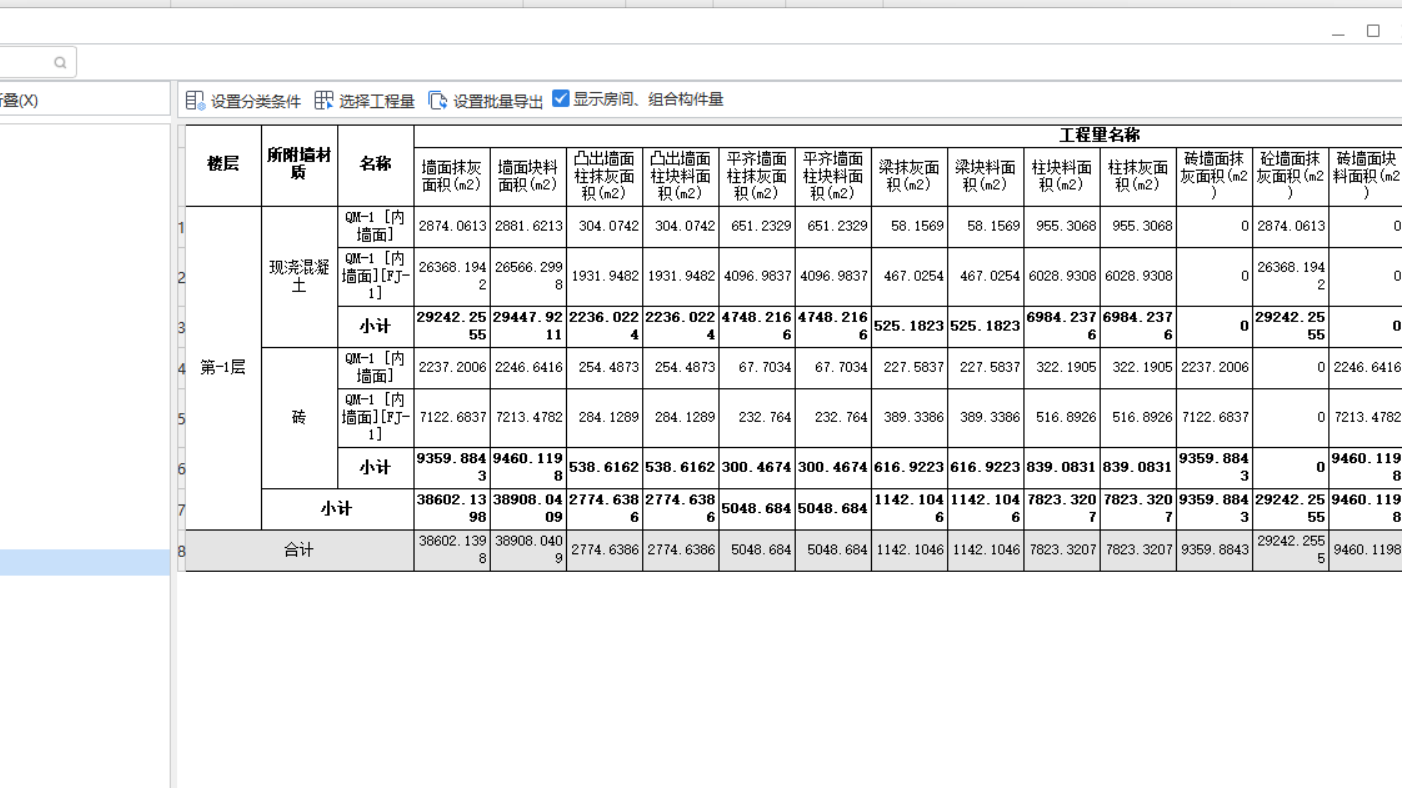Select the 平齐墙面柱抹灰面积 column header
Screen dimensions: 1402x788
(757, 176)
